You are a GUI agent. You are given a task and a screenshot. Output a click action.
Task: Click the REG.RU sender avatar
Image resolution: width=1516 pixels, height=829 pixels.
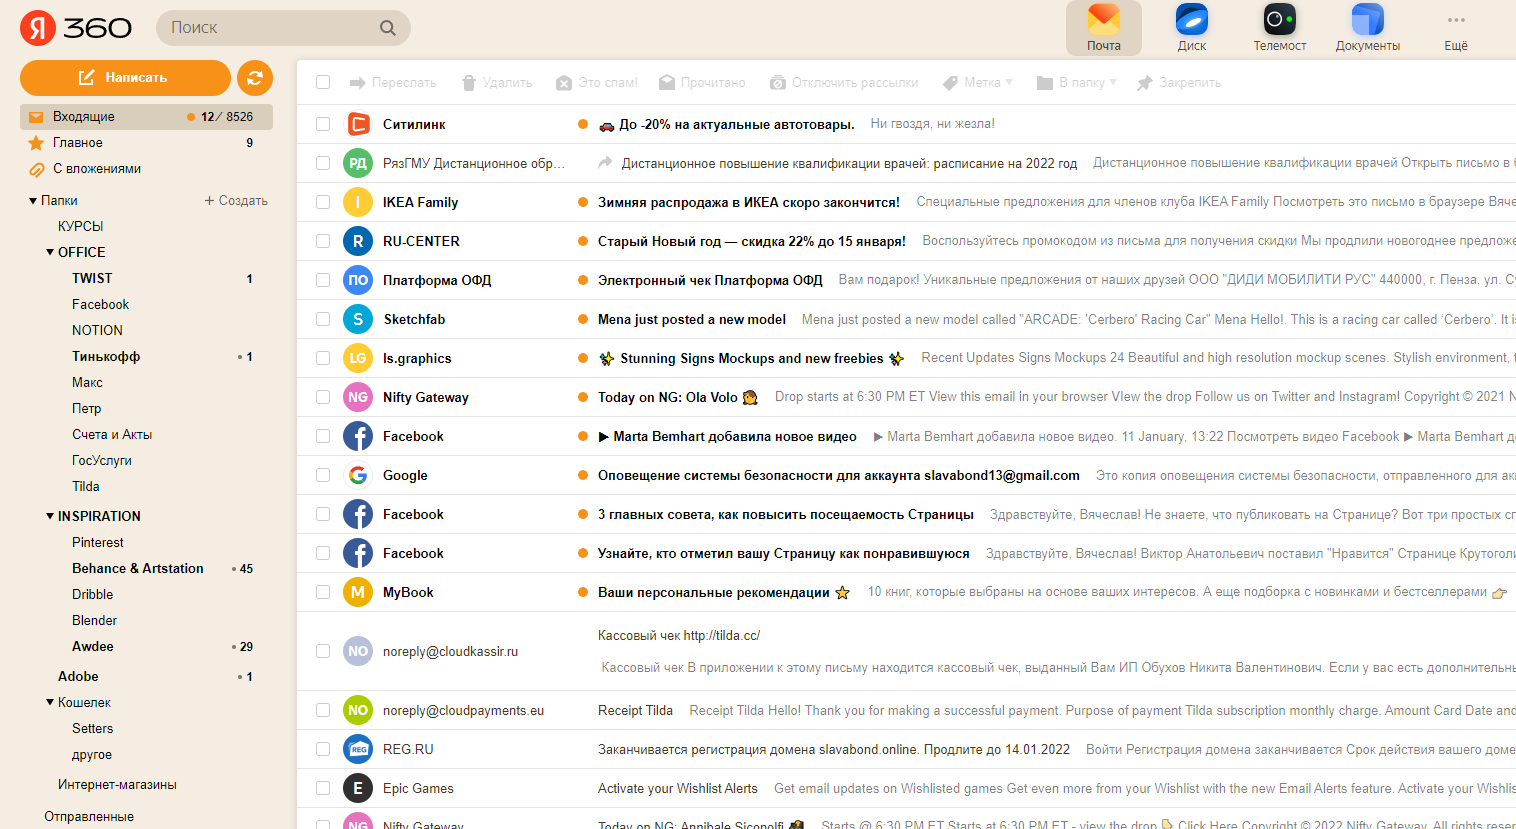[x=358, y=749]
